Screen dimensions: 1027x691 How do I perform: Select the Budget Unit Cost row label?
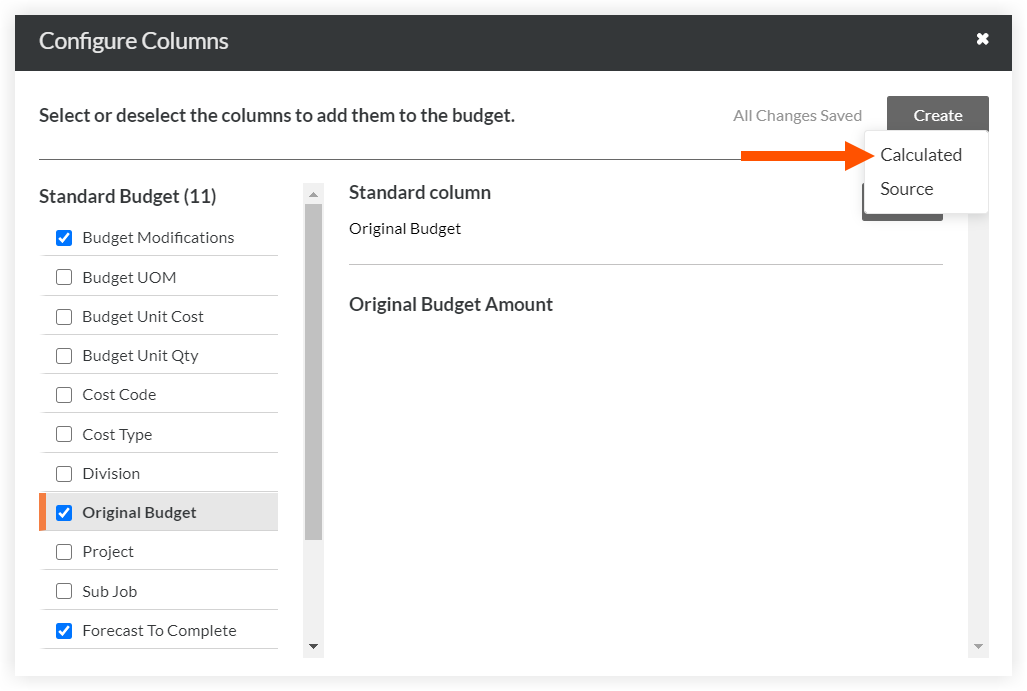tap(143, 317)
